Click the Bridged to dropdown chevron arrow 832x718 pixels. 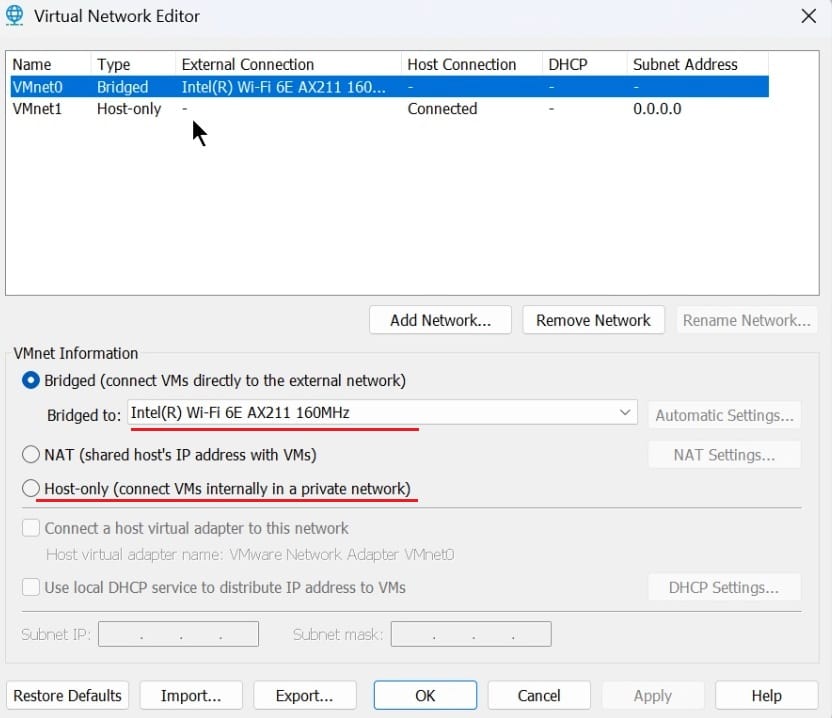[624, 412]
